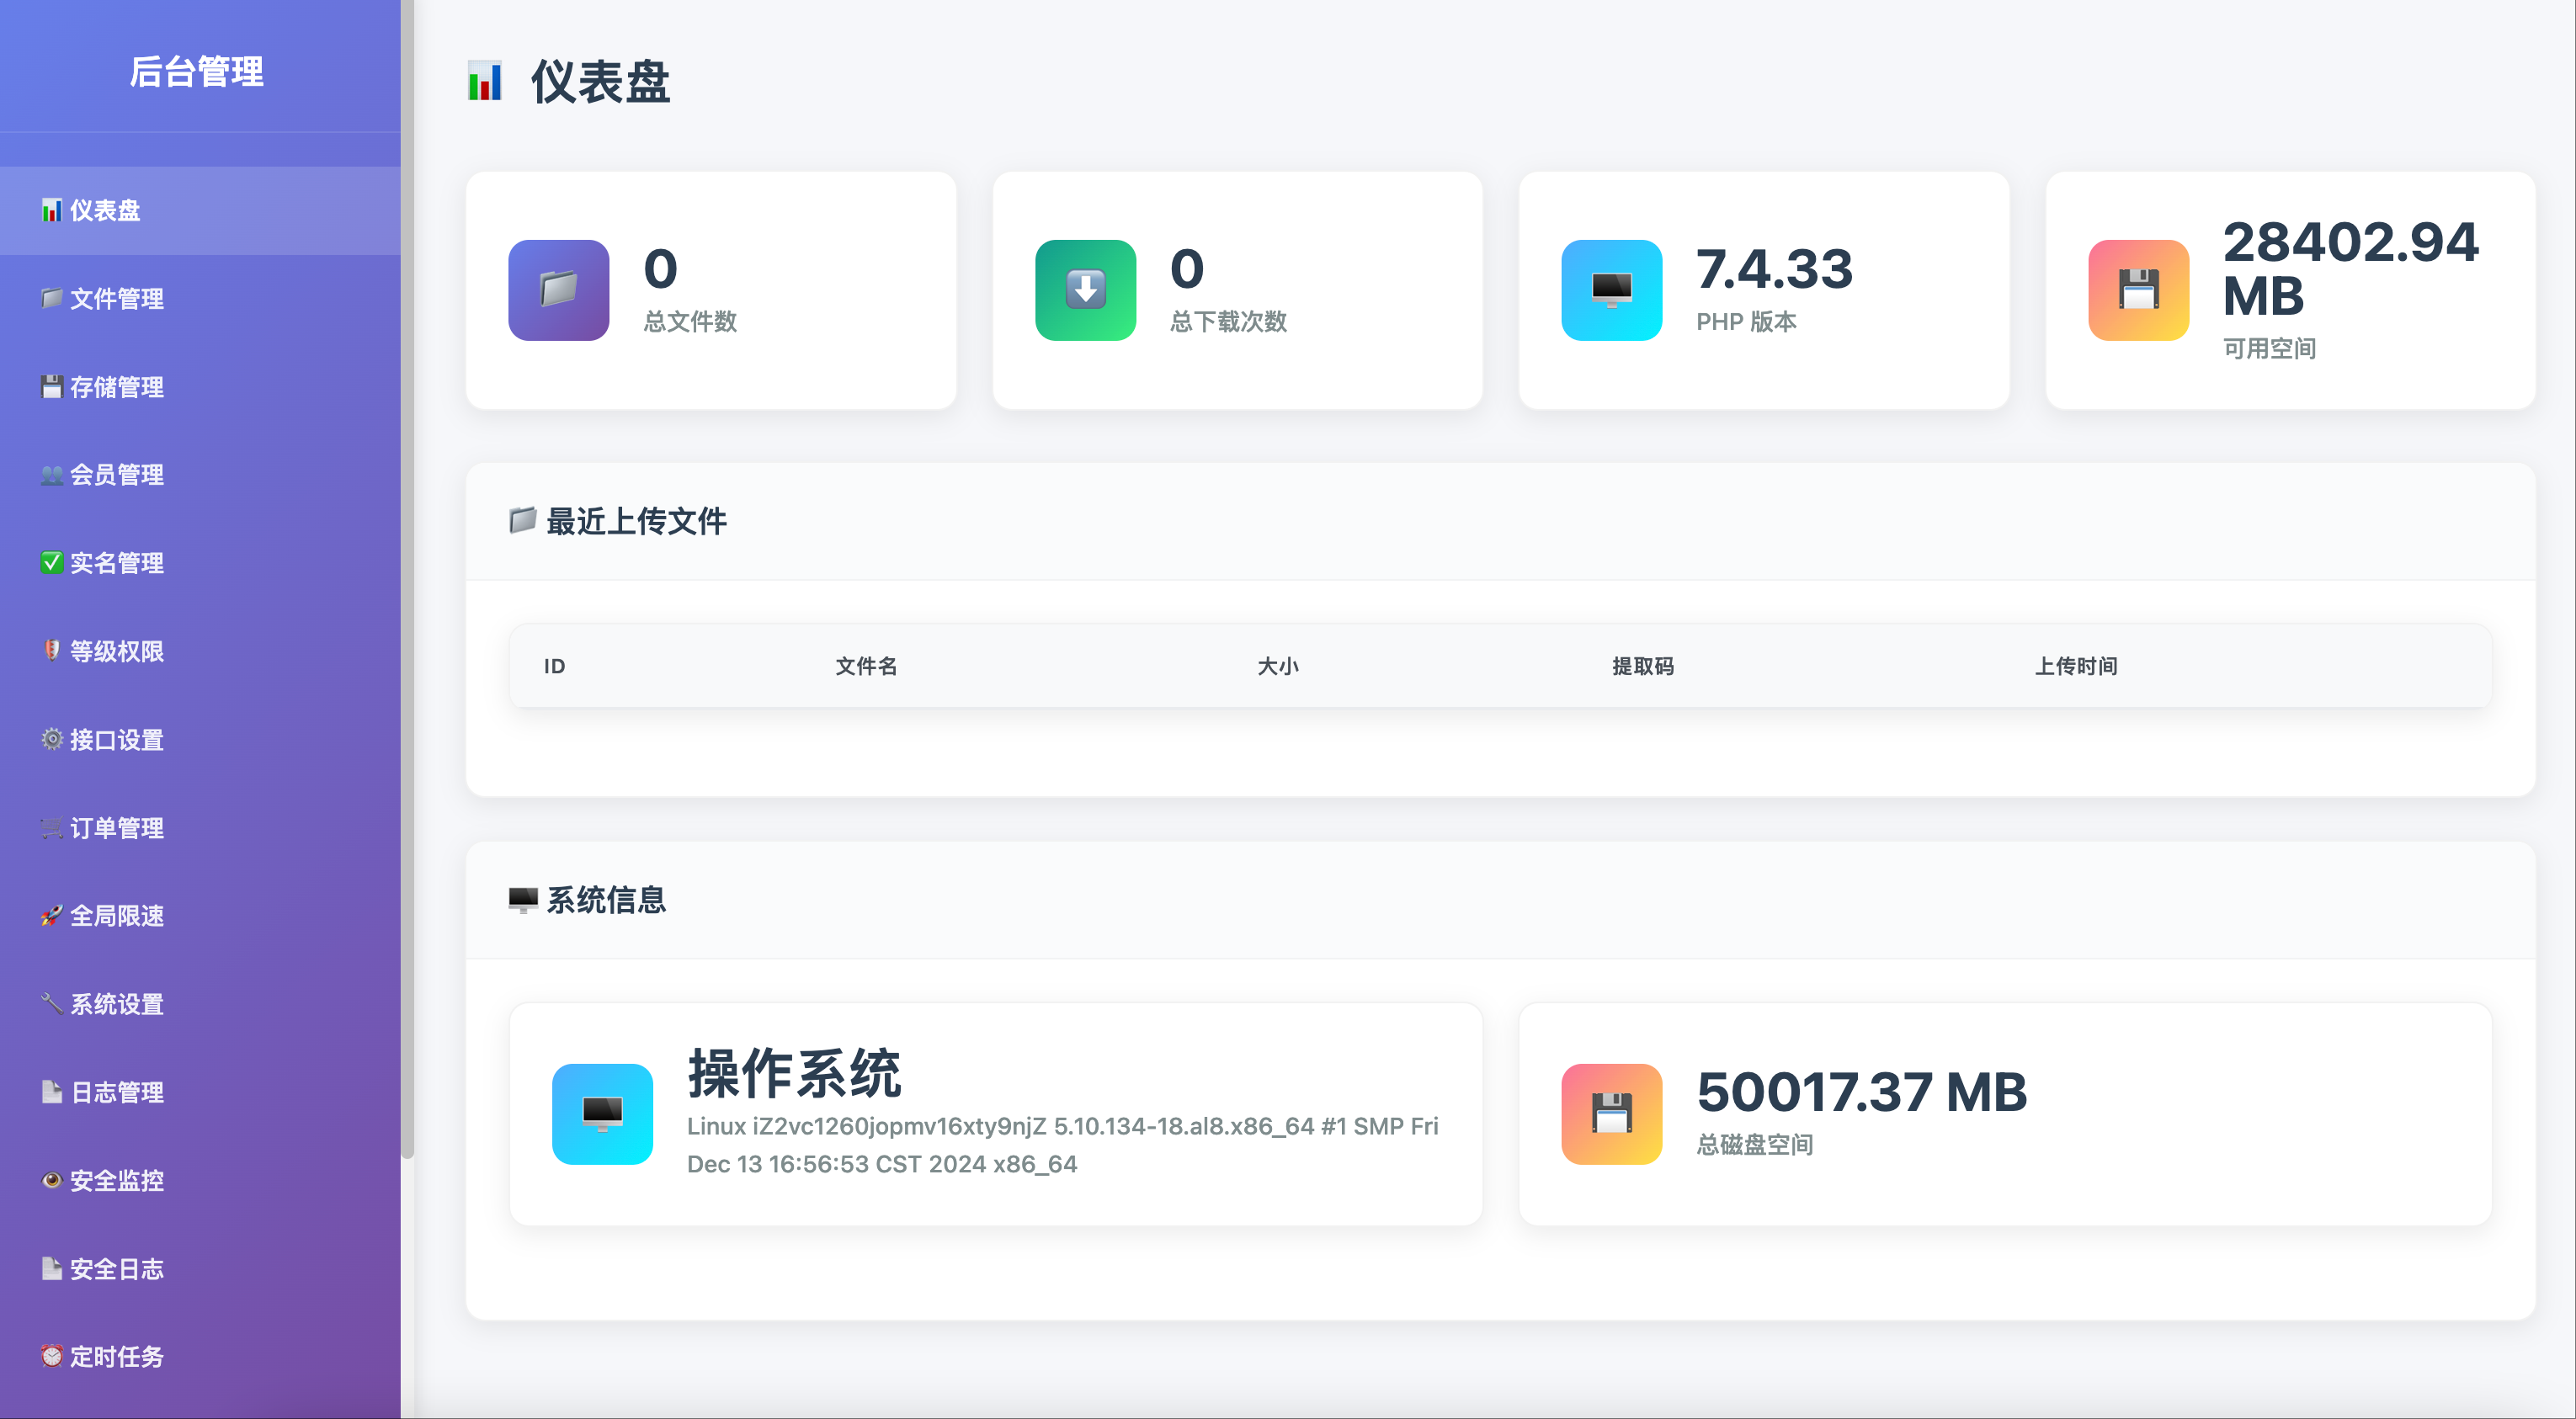Click the 总下载次数 label
Viewport: 2576px width, 1419px height.
coord(1228,322)
